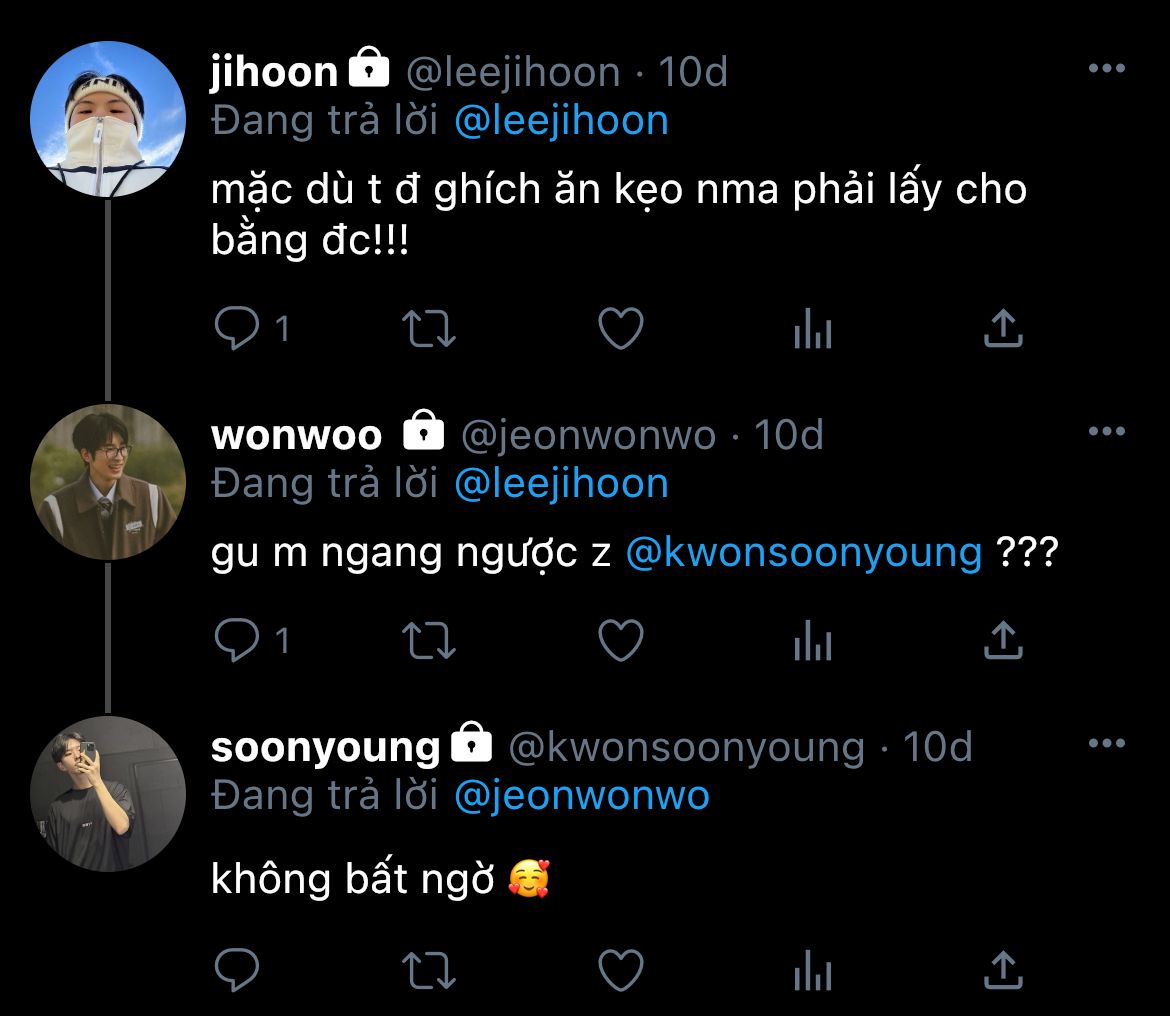Open jihoon's profile picture
Screen dimensions: 1170x1016
pos(108,118)
